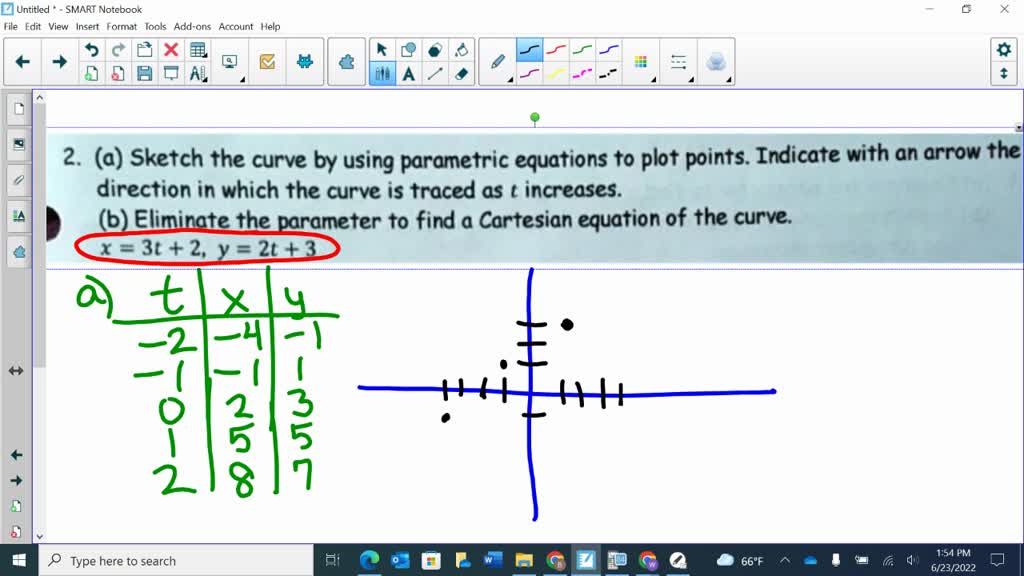Expand the hidden system tray icons chevron
This screenshot has height=576, width=1024.
[x=786, y=561]
